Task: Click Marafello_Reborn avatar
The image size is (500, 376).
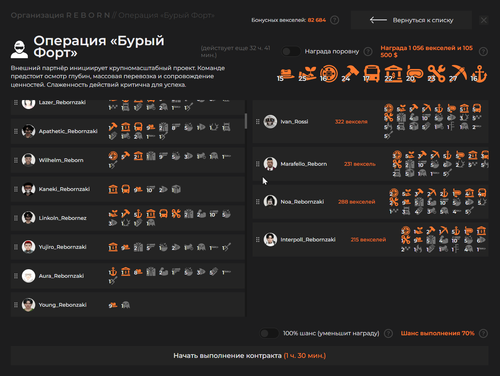Action: [270, 164]
